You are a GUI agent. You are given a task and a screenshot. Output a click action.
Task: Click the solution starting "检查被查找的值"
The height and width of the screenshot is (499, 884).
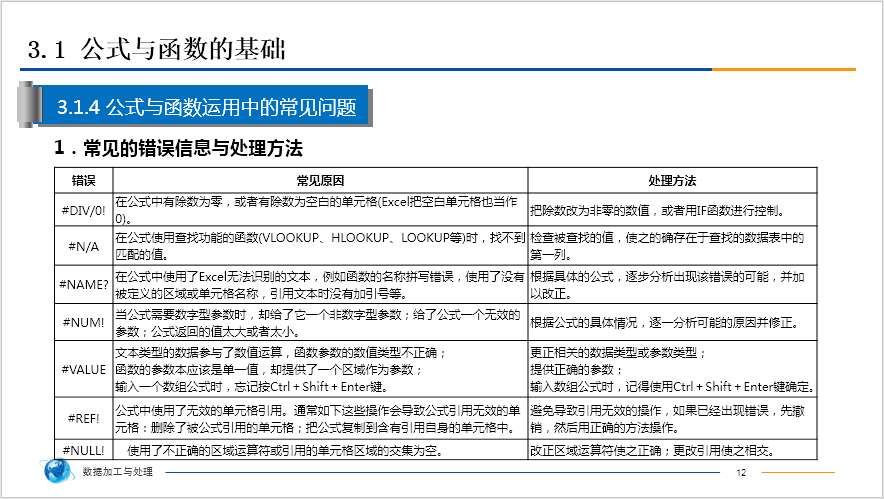click(672, 246)
